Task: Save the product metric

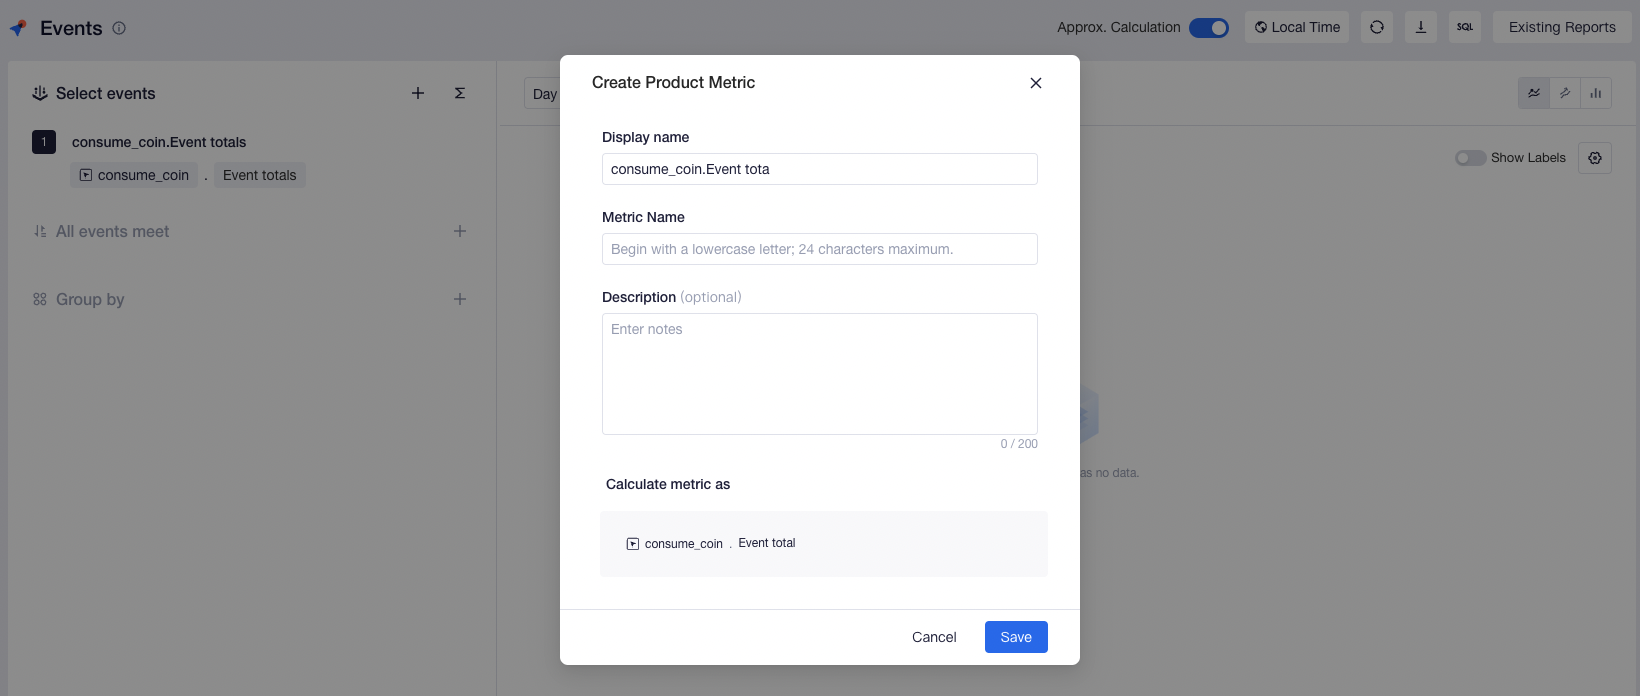Action: pyautogui.click(x=1016, y=637)
